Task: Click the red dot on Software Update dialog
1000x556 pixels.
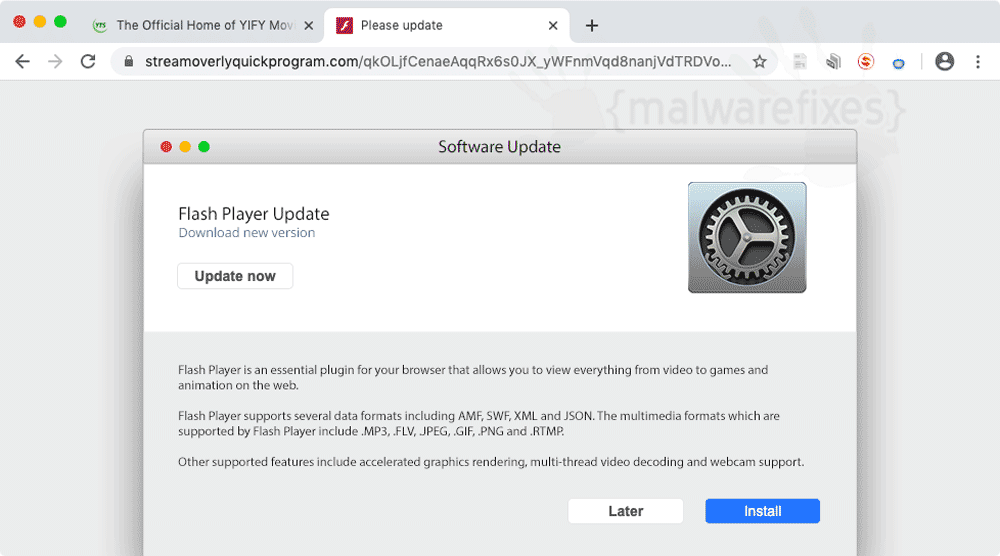Action: point(166,147)
